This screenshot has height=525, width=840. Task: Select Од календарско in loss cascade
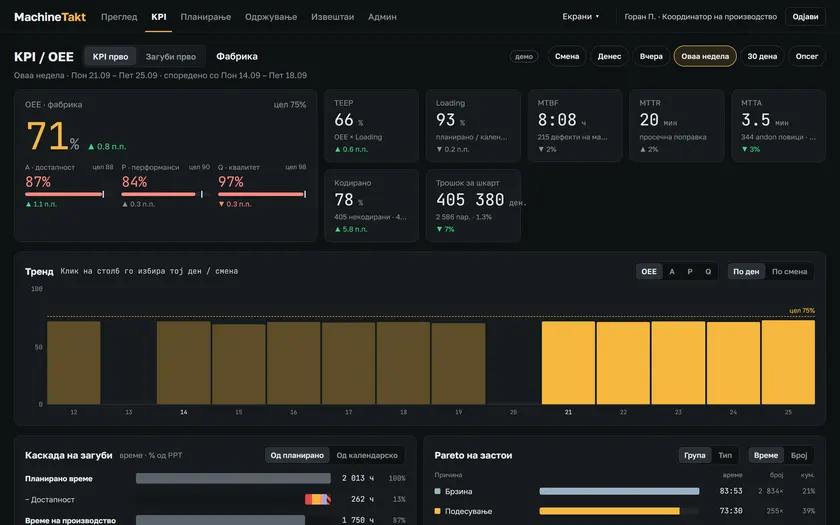[367, 455]
